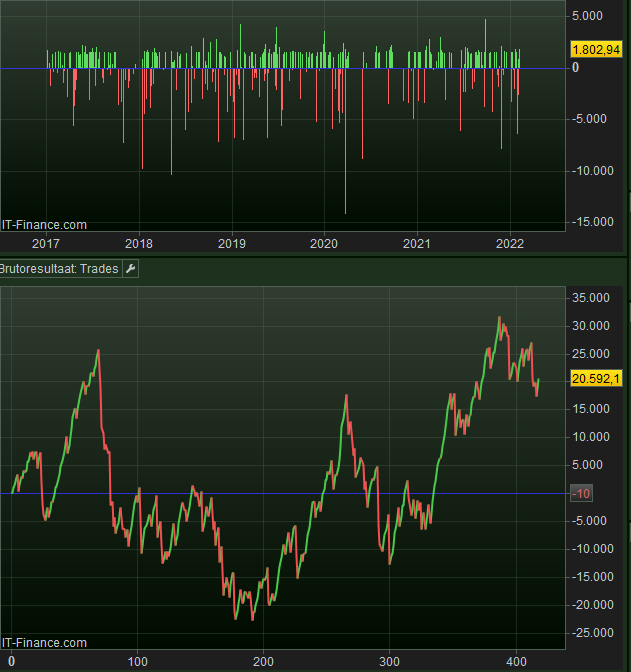
Task: Select the Brutoresultaat: Trades panel label
Action: click(x=59, y=269)
